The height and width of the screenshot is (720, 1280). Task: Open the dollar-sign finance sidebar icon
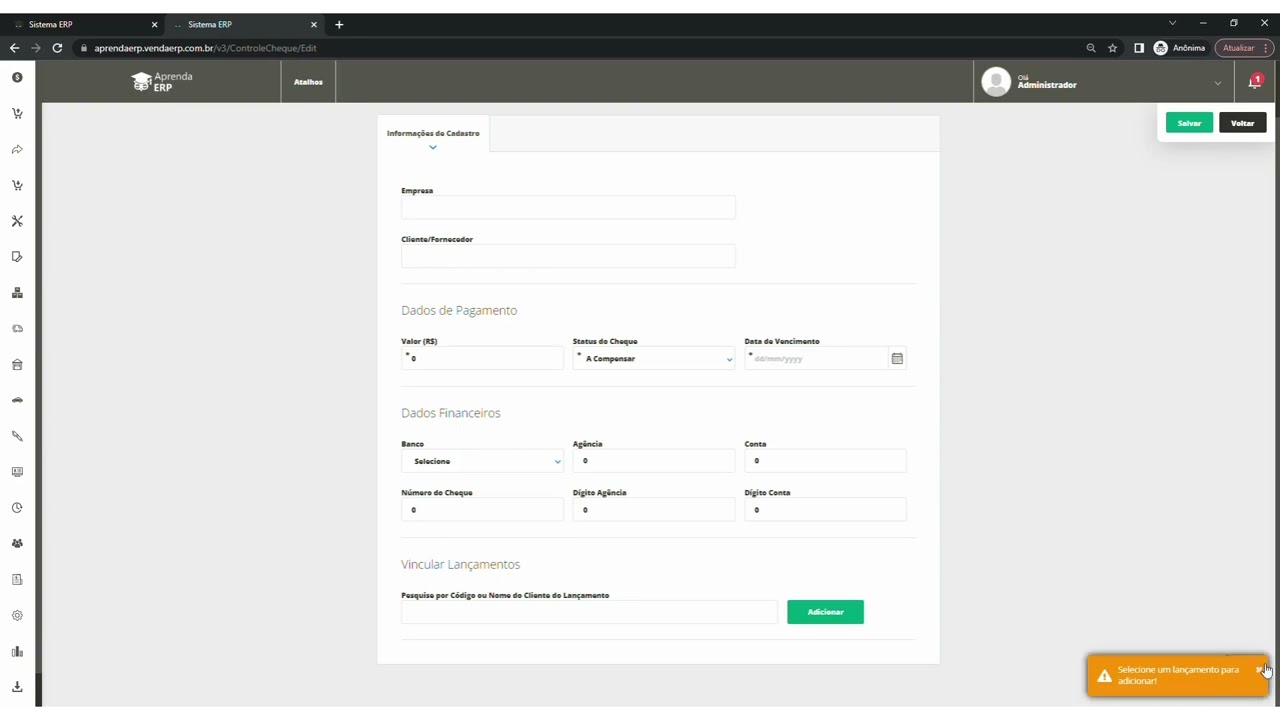pyautogui.click(x=17, y=77)
